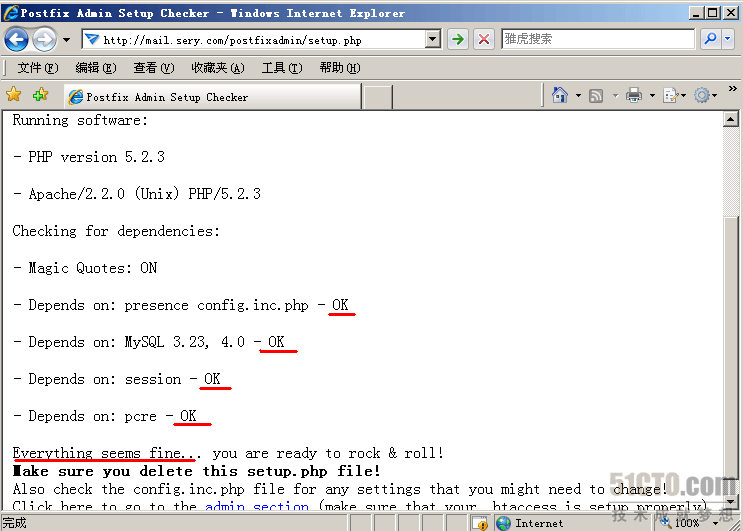This screenshot has width=743, height=531.
Task: Click the RSS feeds icon
Action: point(596,95)
